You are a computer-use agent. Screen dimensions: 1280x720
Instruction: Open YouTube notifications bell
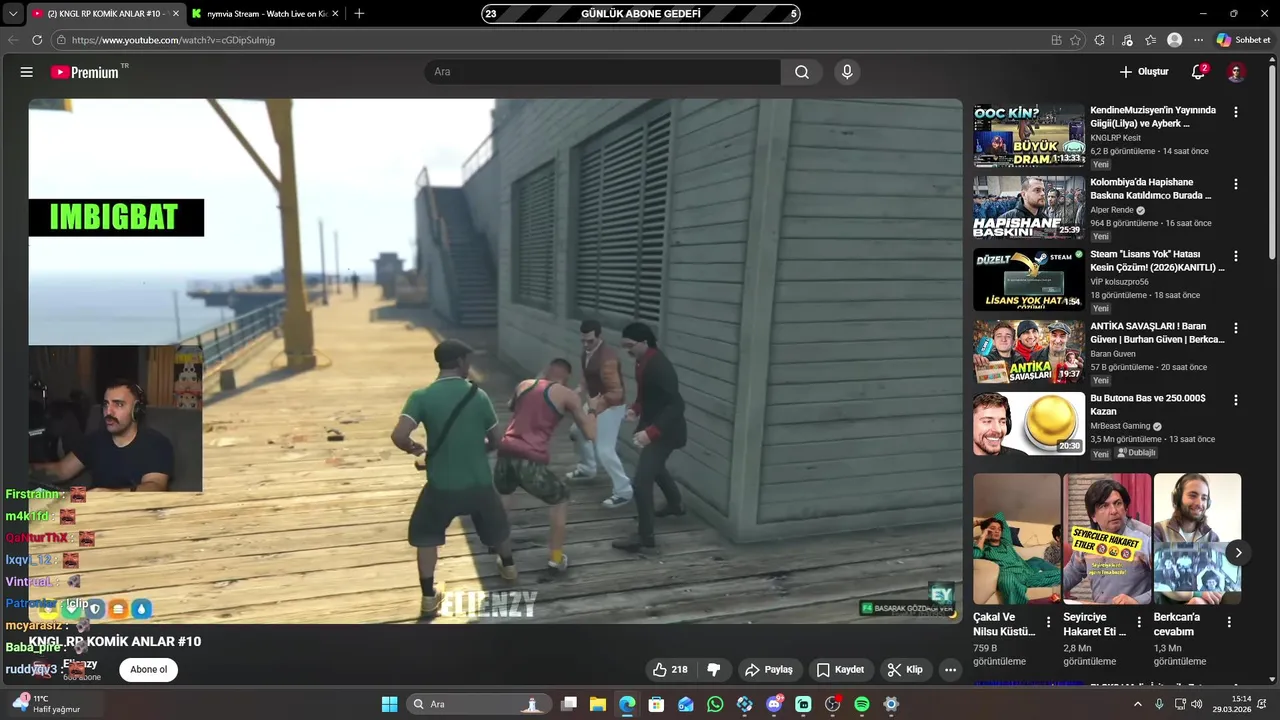1198,72
